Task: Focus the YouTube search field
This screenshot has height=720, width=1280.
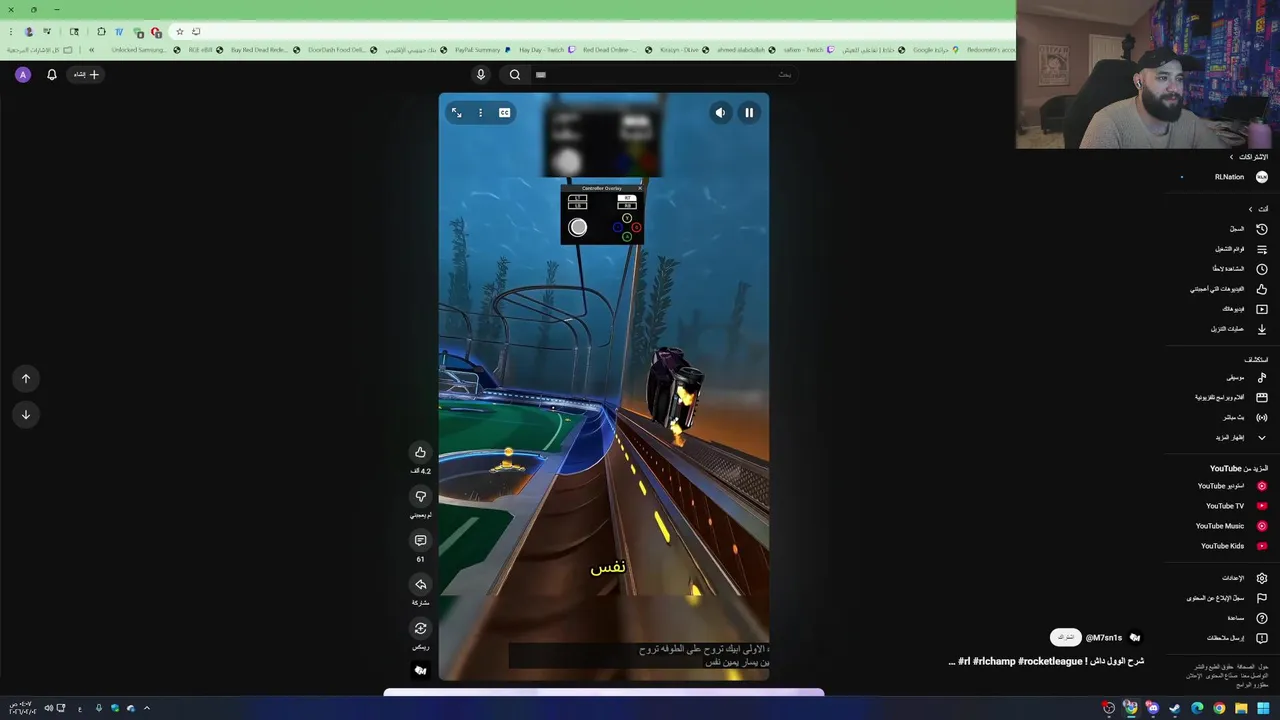Action: click(x=665, y=74)
